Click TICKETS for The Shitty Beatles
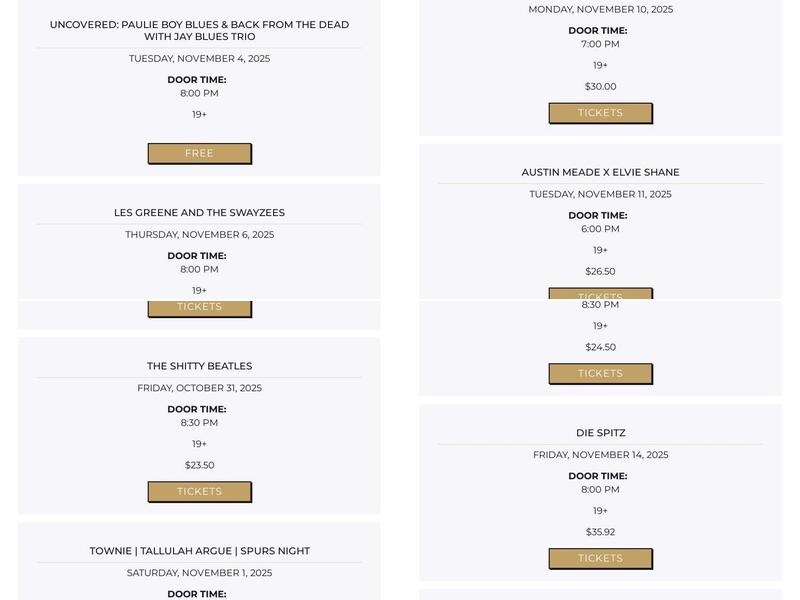The image size is (800, 600). (x=199, y=491)
